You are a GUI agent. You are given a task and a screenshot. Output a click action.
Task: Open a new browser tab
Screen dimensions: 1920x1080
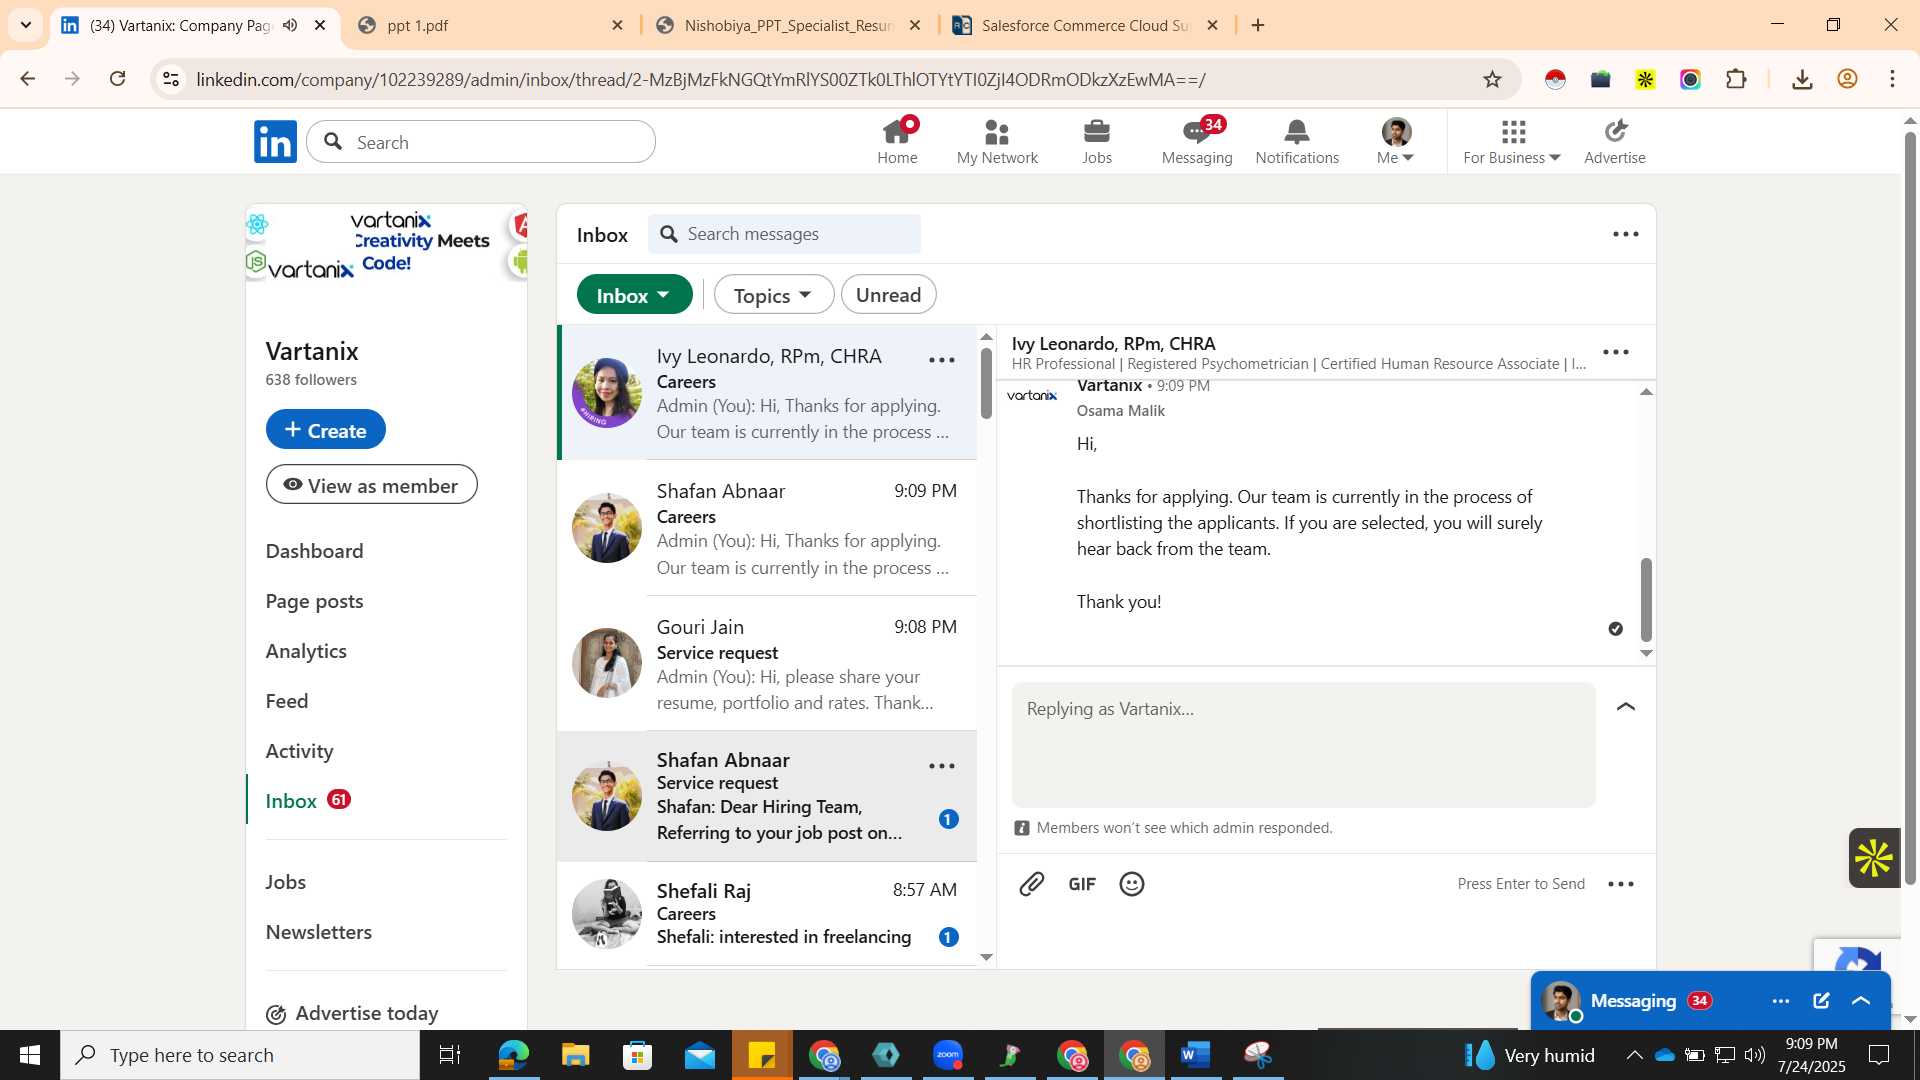click(x=1258, y=25)
